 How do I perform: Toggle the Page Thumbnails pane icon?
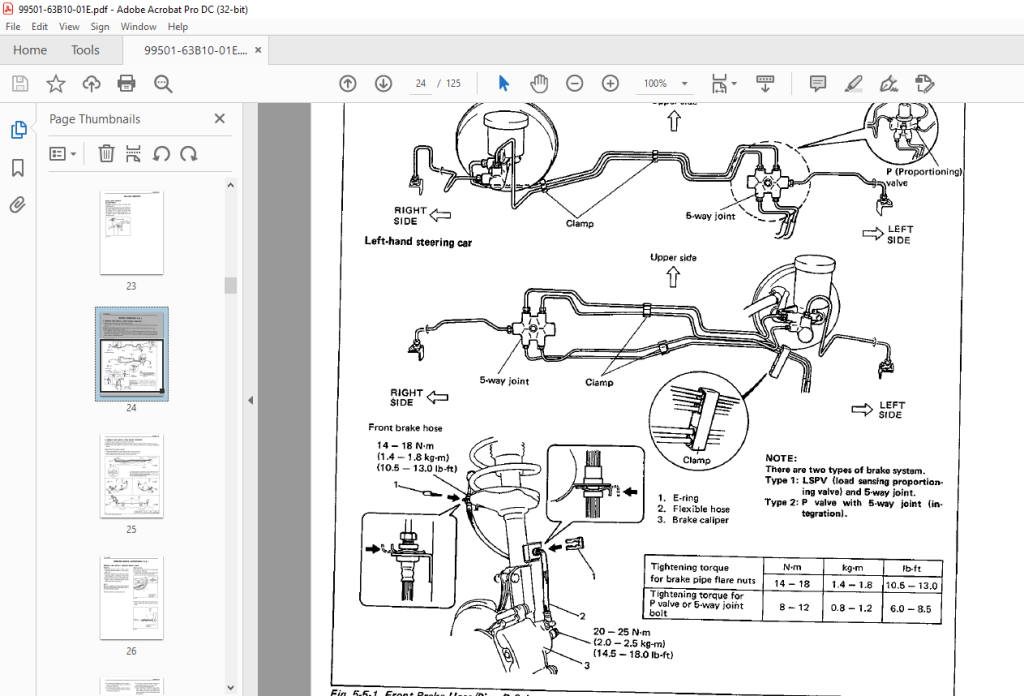[18, 130]
